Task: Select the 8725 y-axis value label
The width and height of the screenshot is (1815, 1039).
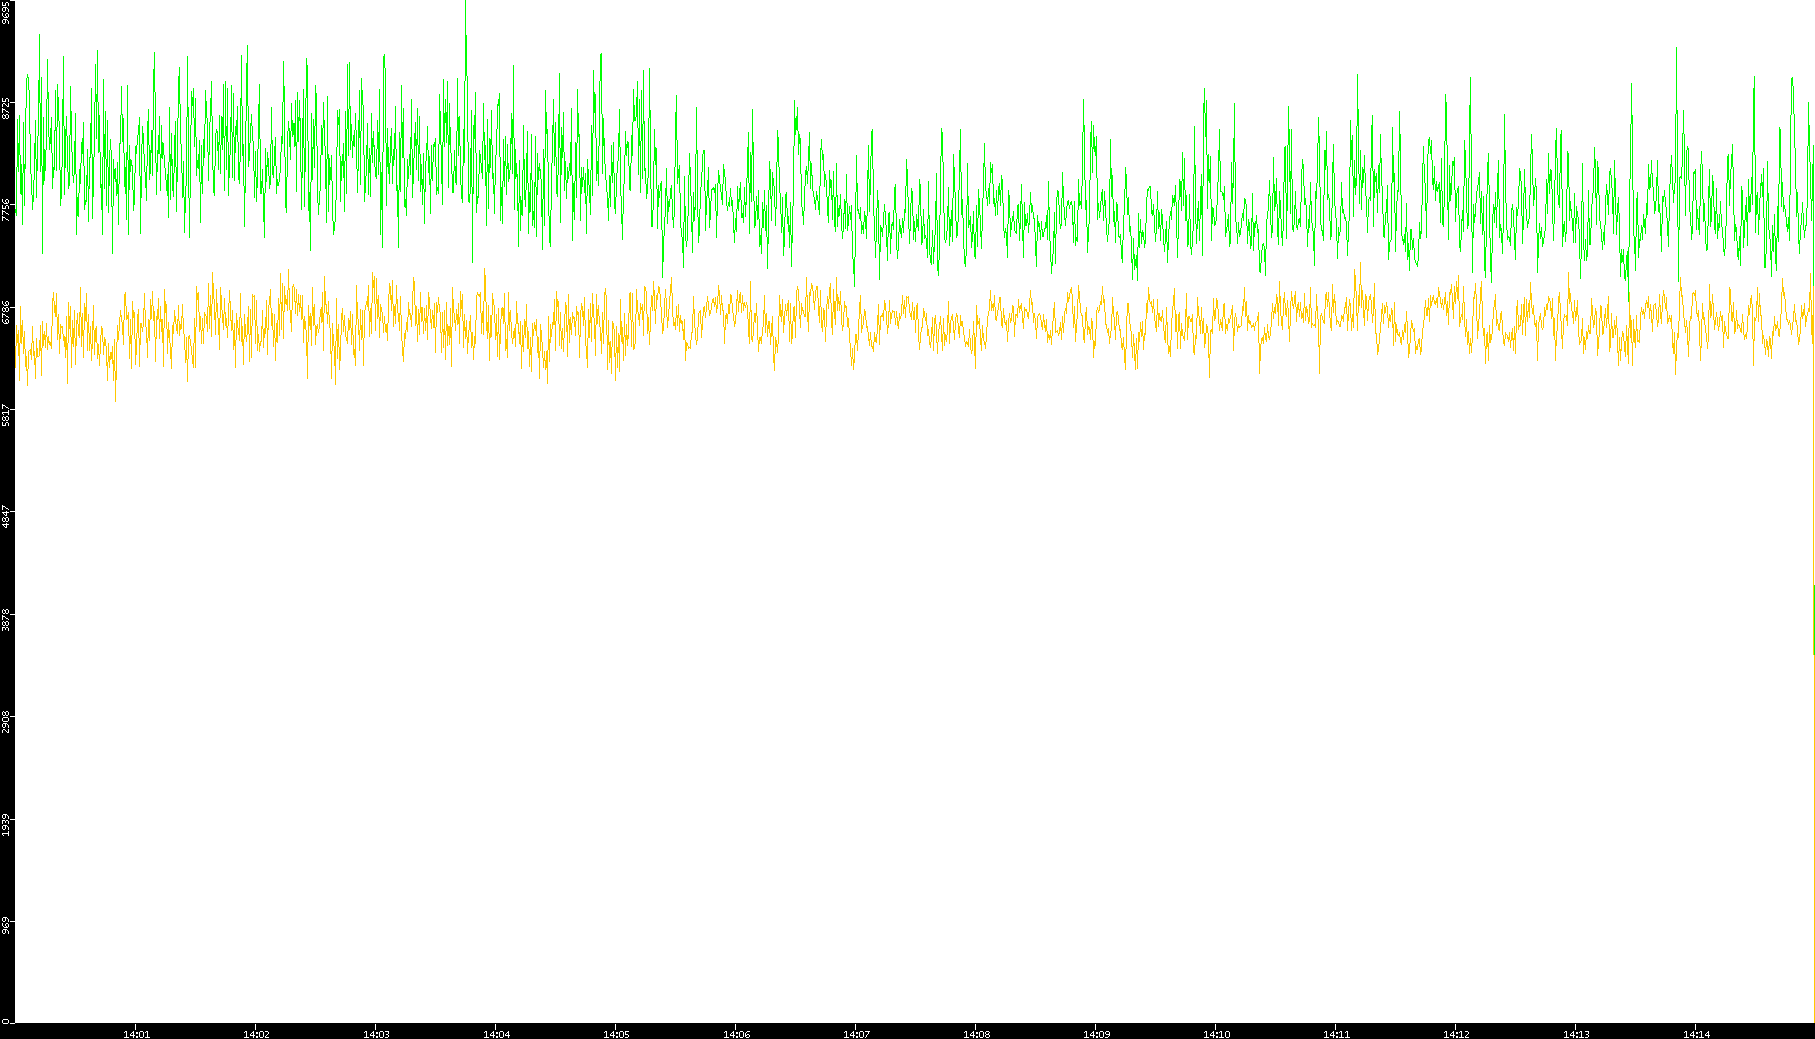Action: coord(7,108)
